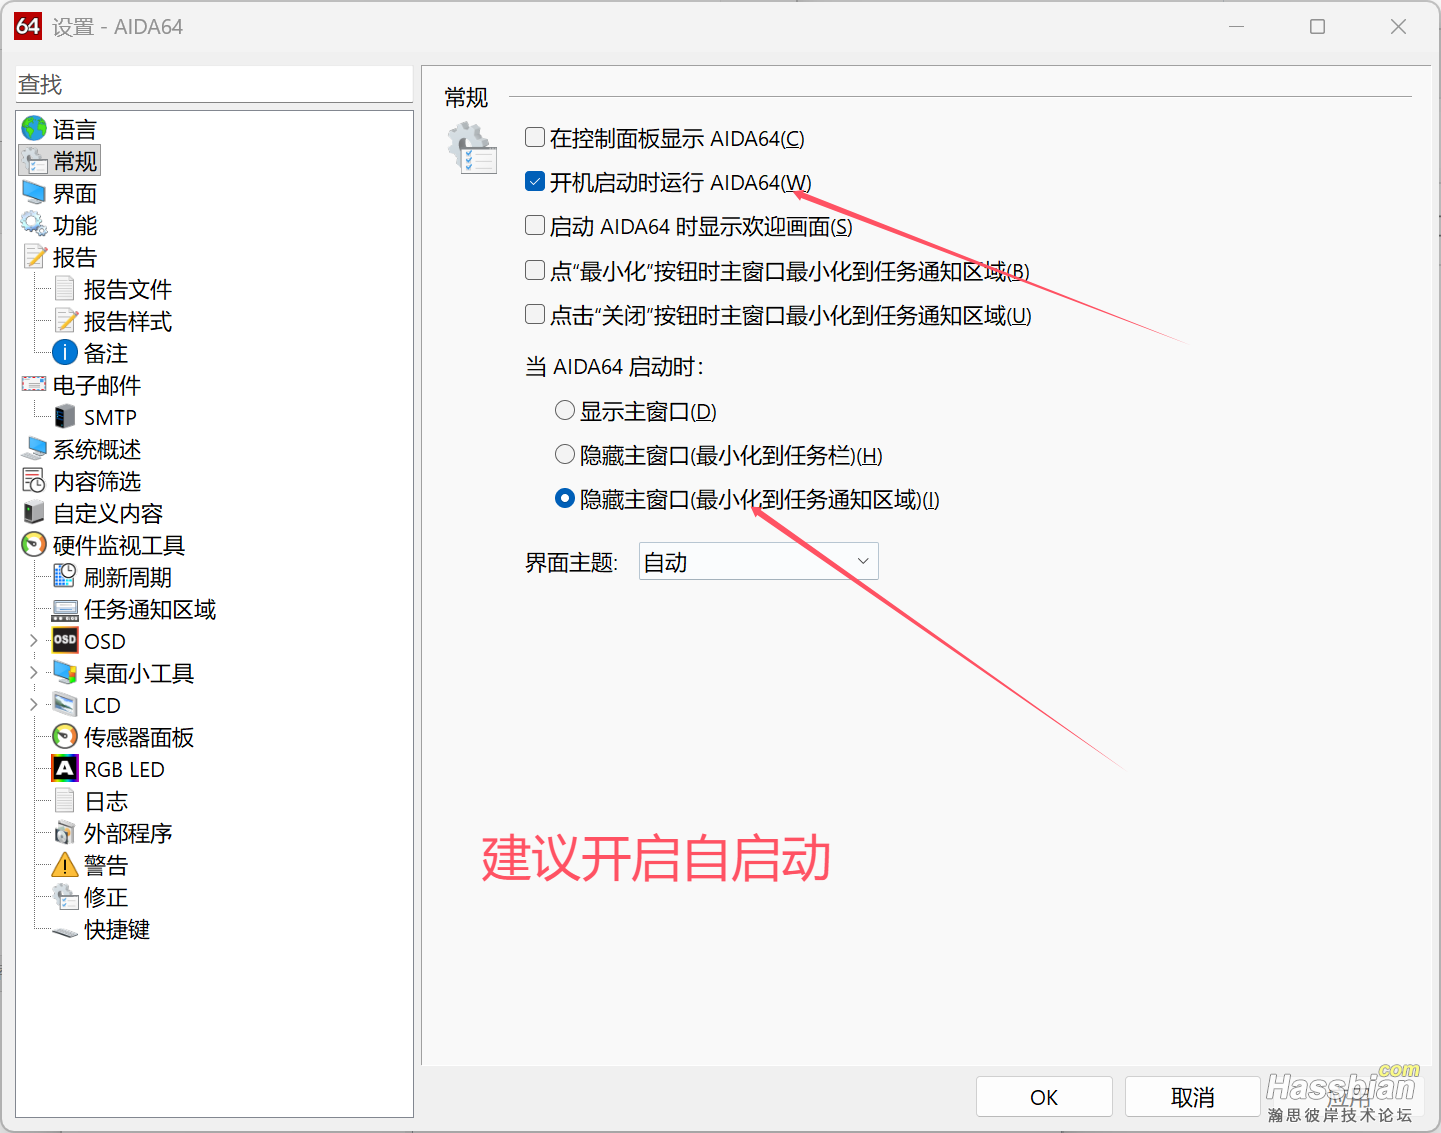Click the document icon beside 日志
The width and height of the screenshot is (1441, 1133).
coord(65,801)
